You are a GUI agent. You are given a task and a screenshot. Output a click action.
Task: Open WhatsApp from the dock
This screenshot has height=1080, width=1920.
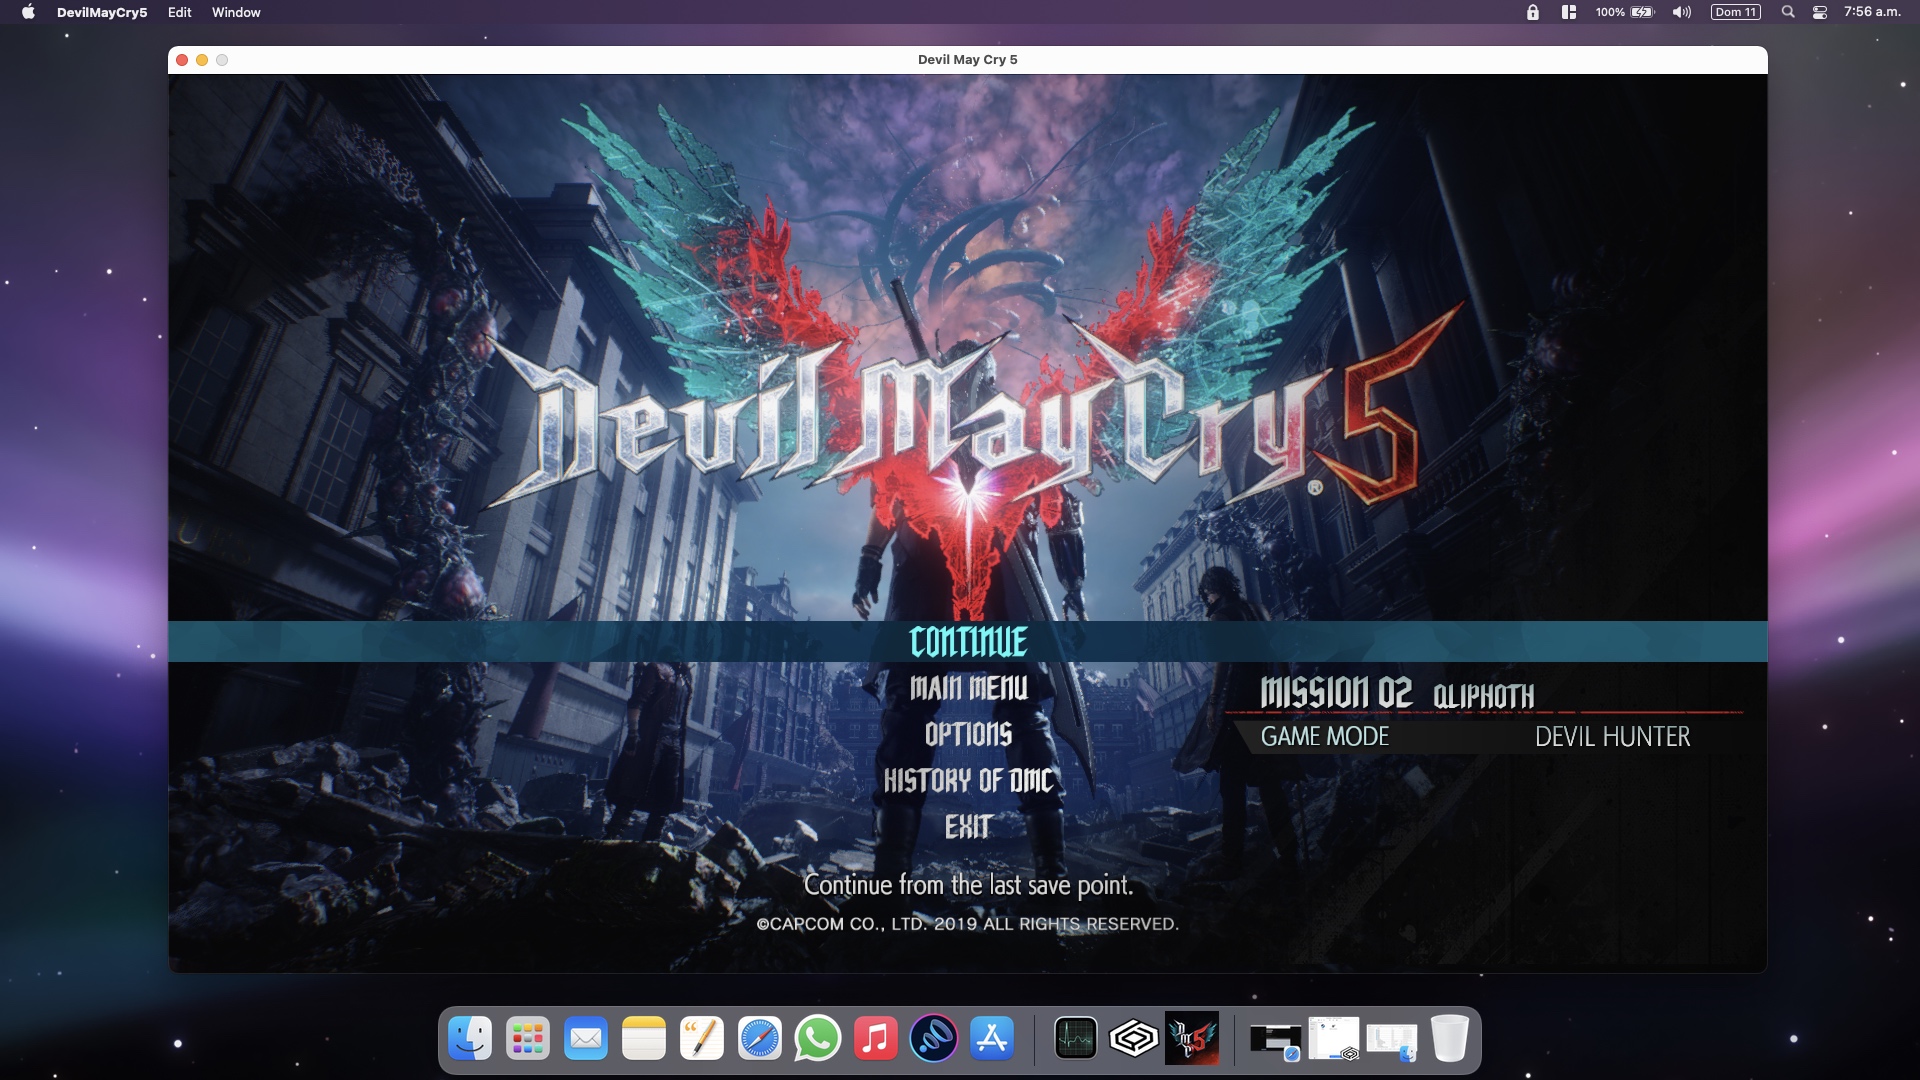tap(818, 1039)
